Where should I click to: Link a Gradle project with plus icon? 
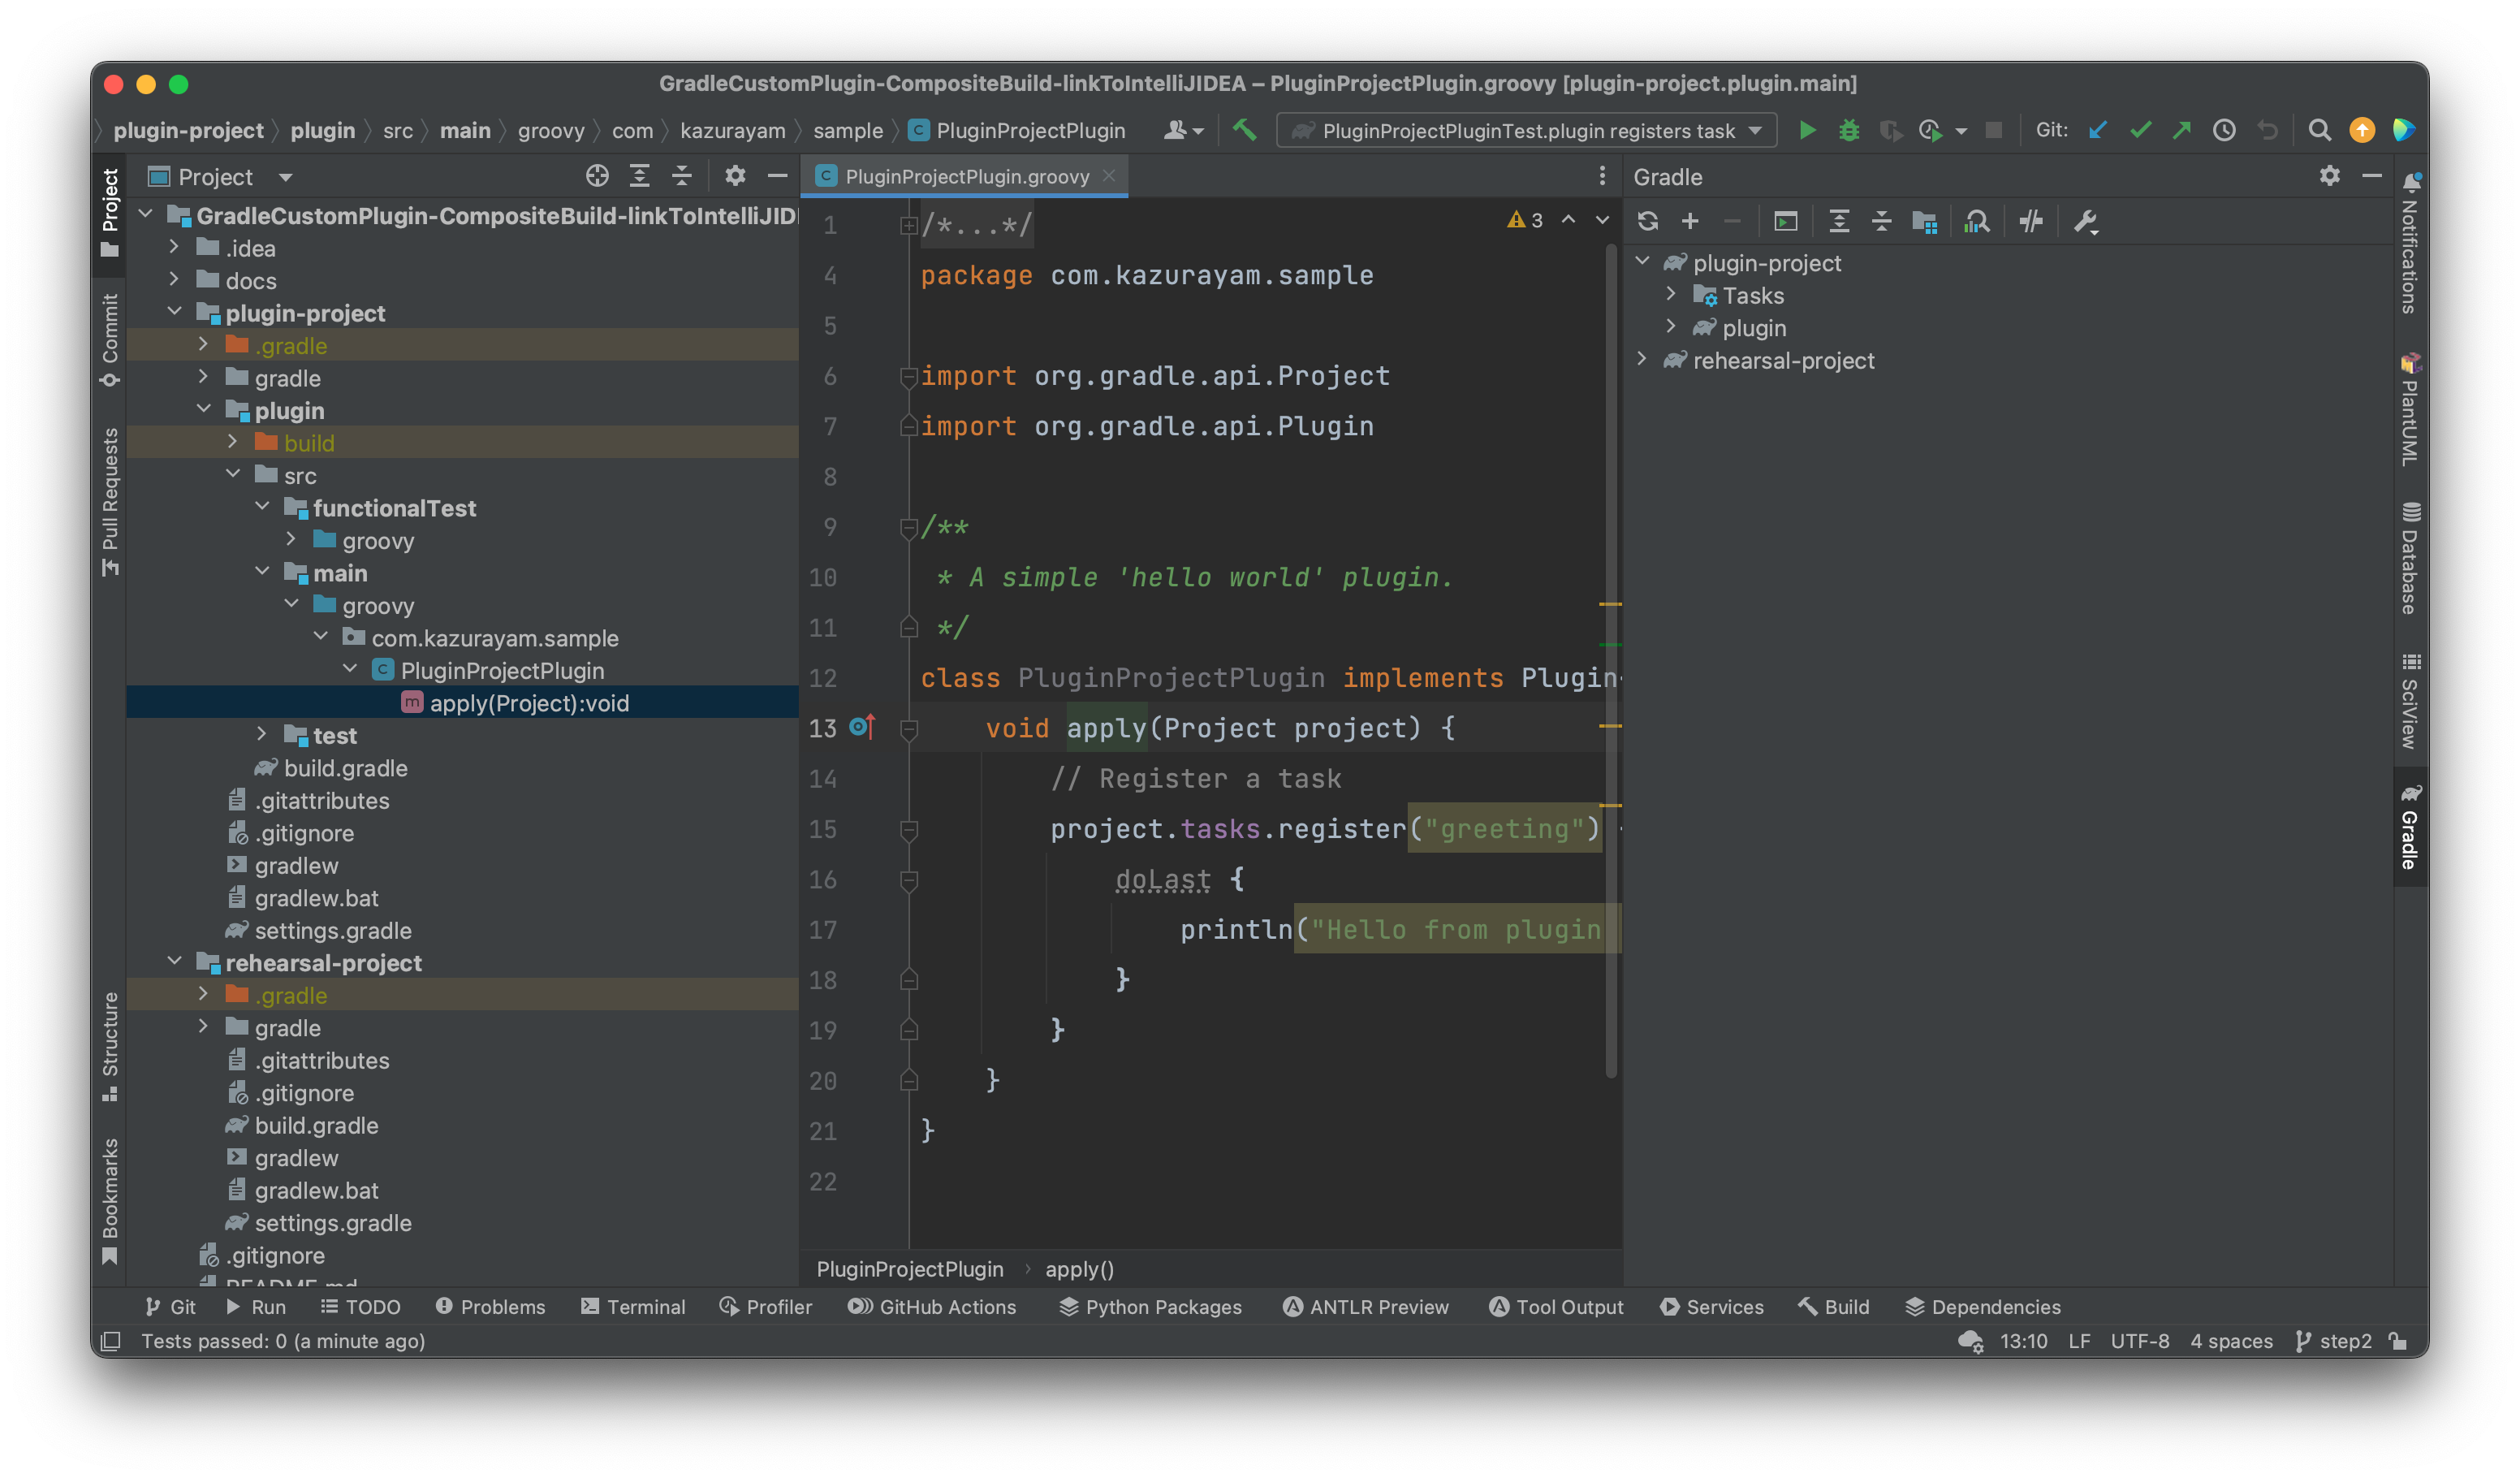pyautogui.click(x=1690, y=221)
